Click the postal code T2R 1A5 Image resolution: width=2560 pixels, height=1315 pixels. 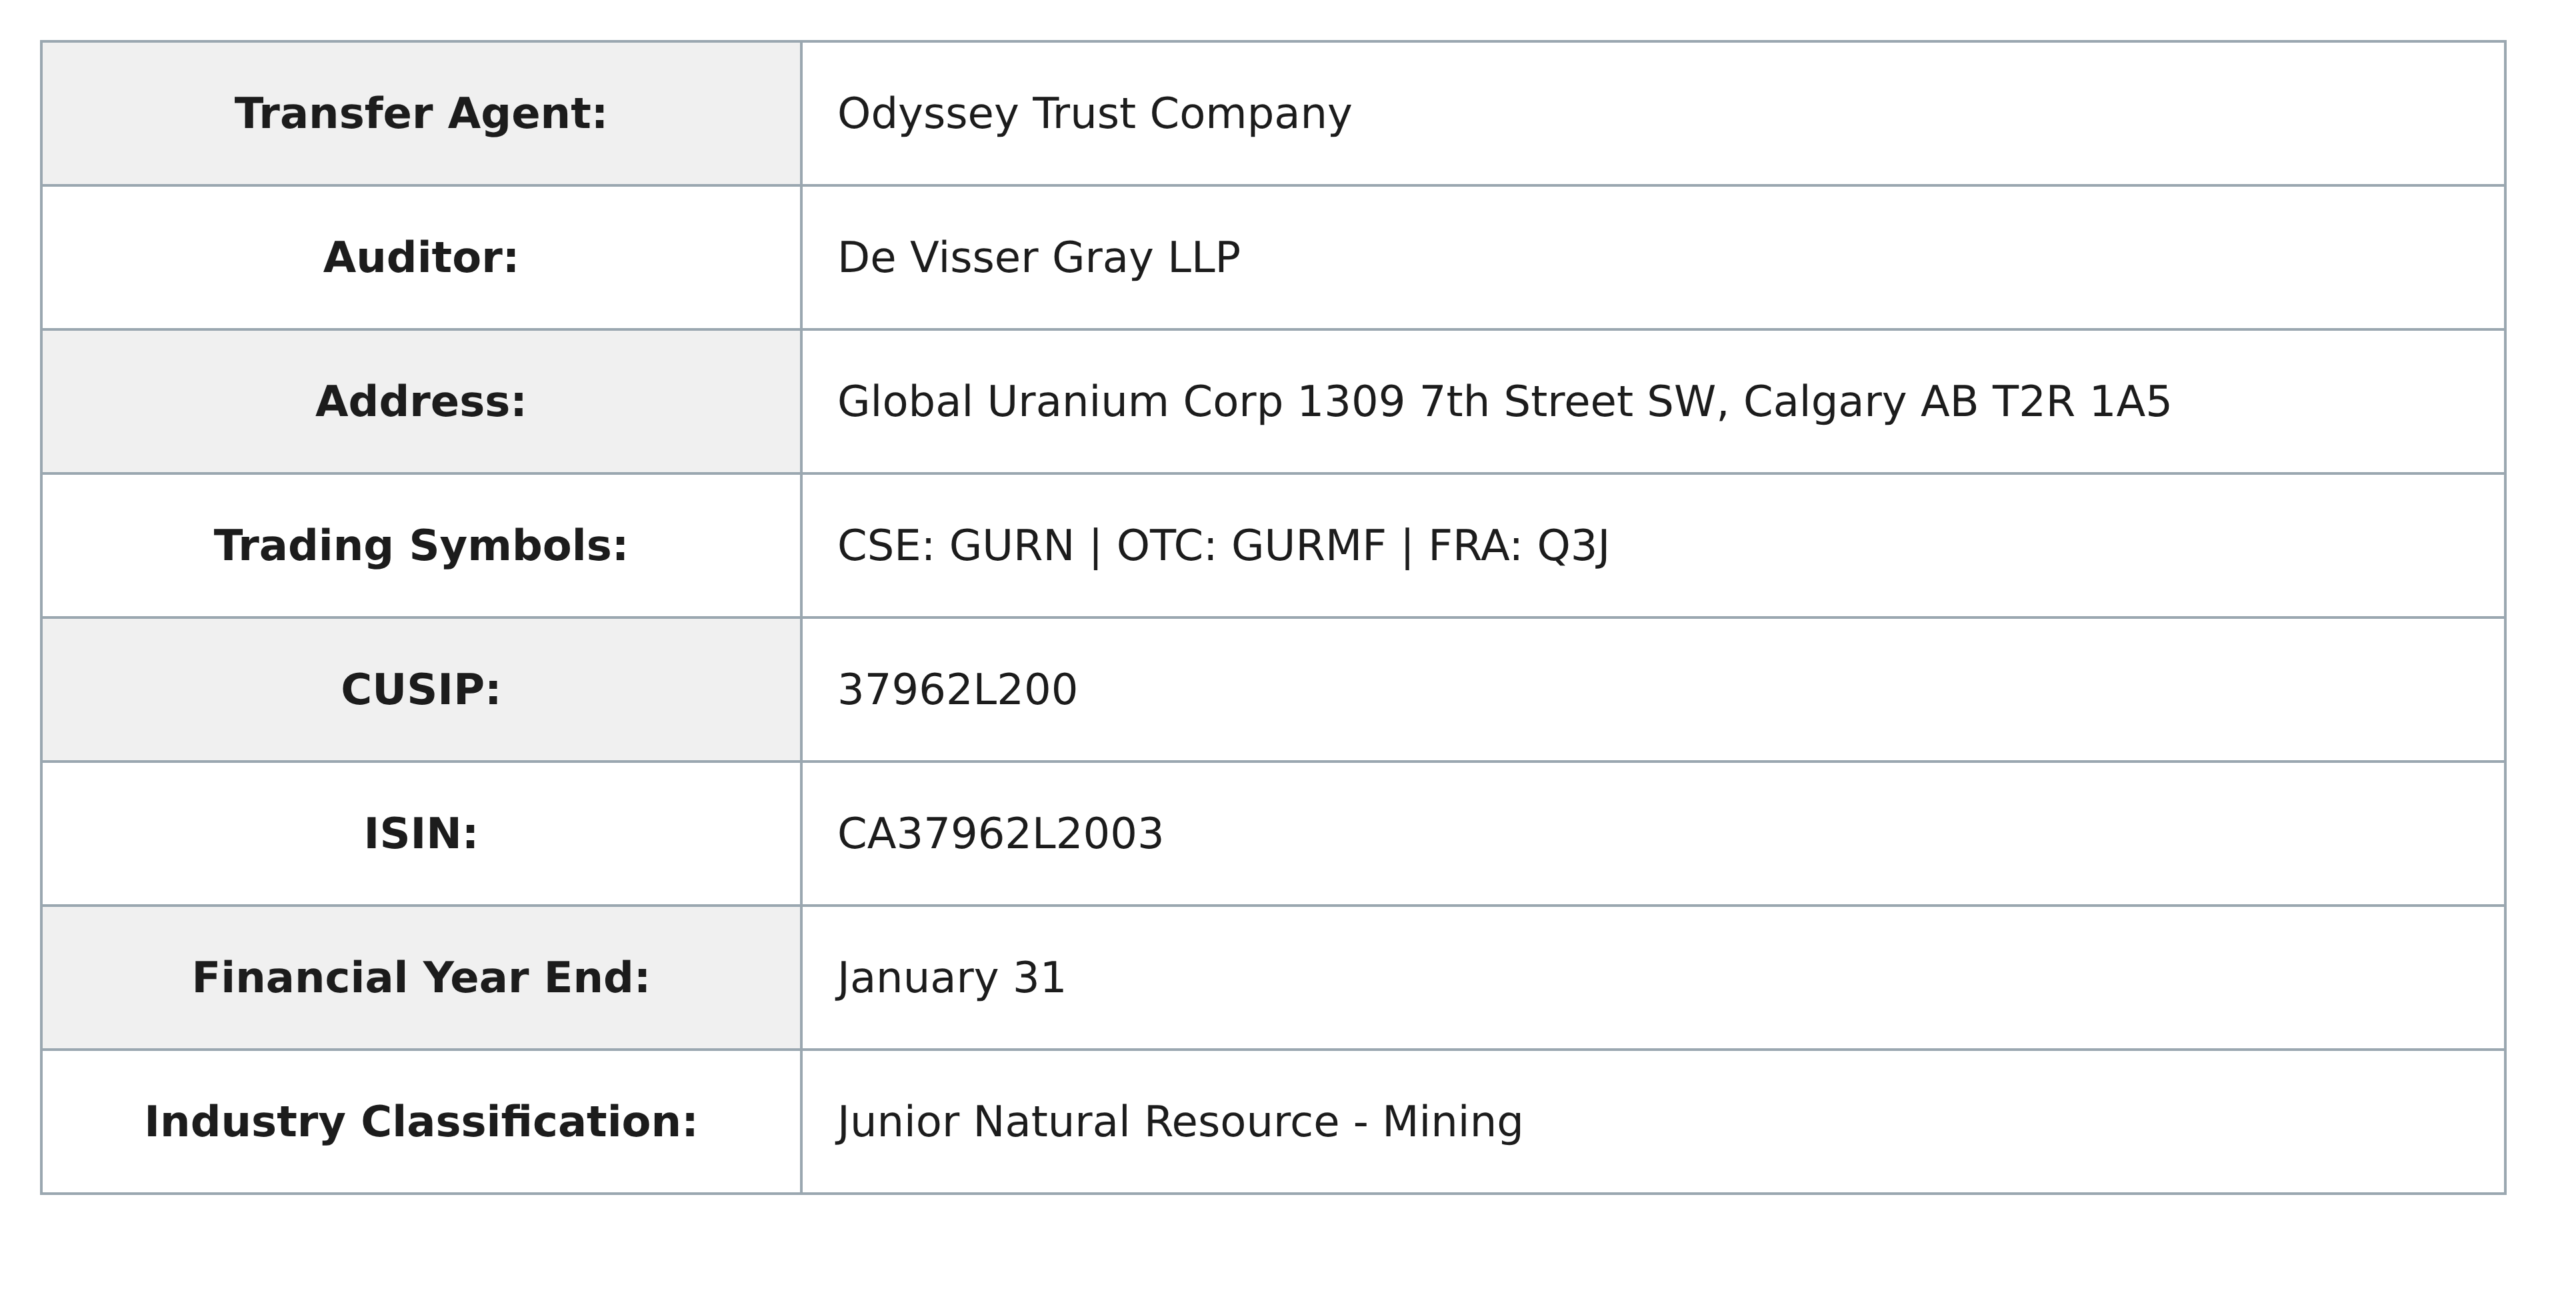coord(2082,402)
